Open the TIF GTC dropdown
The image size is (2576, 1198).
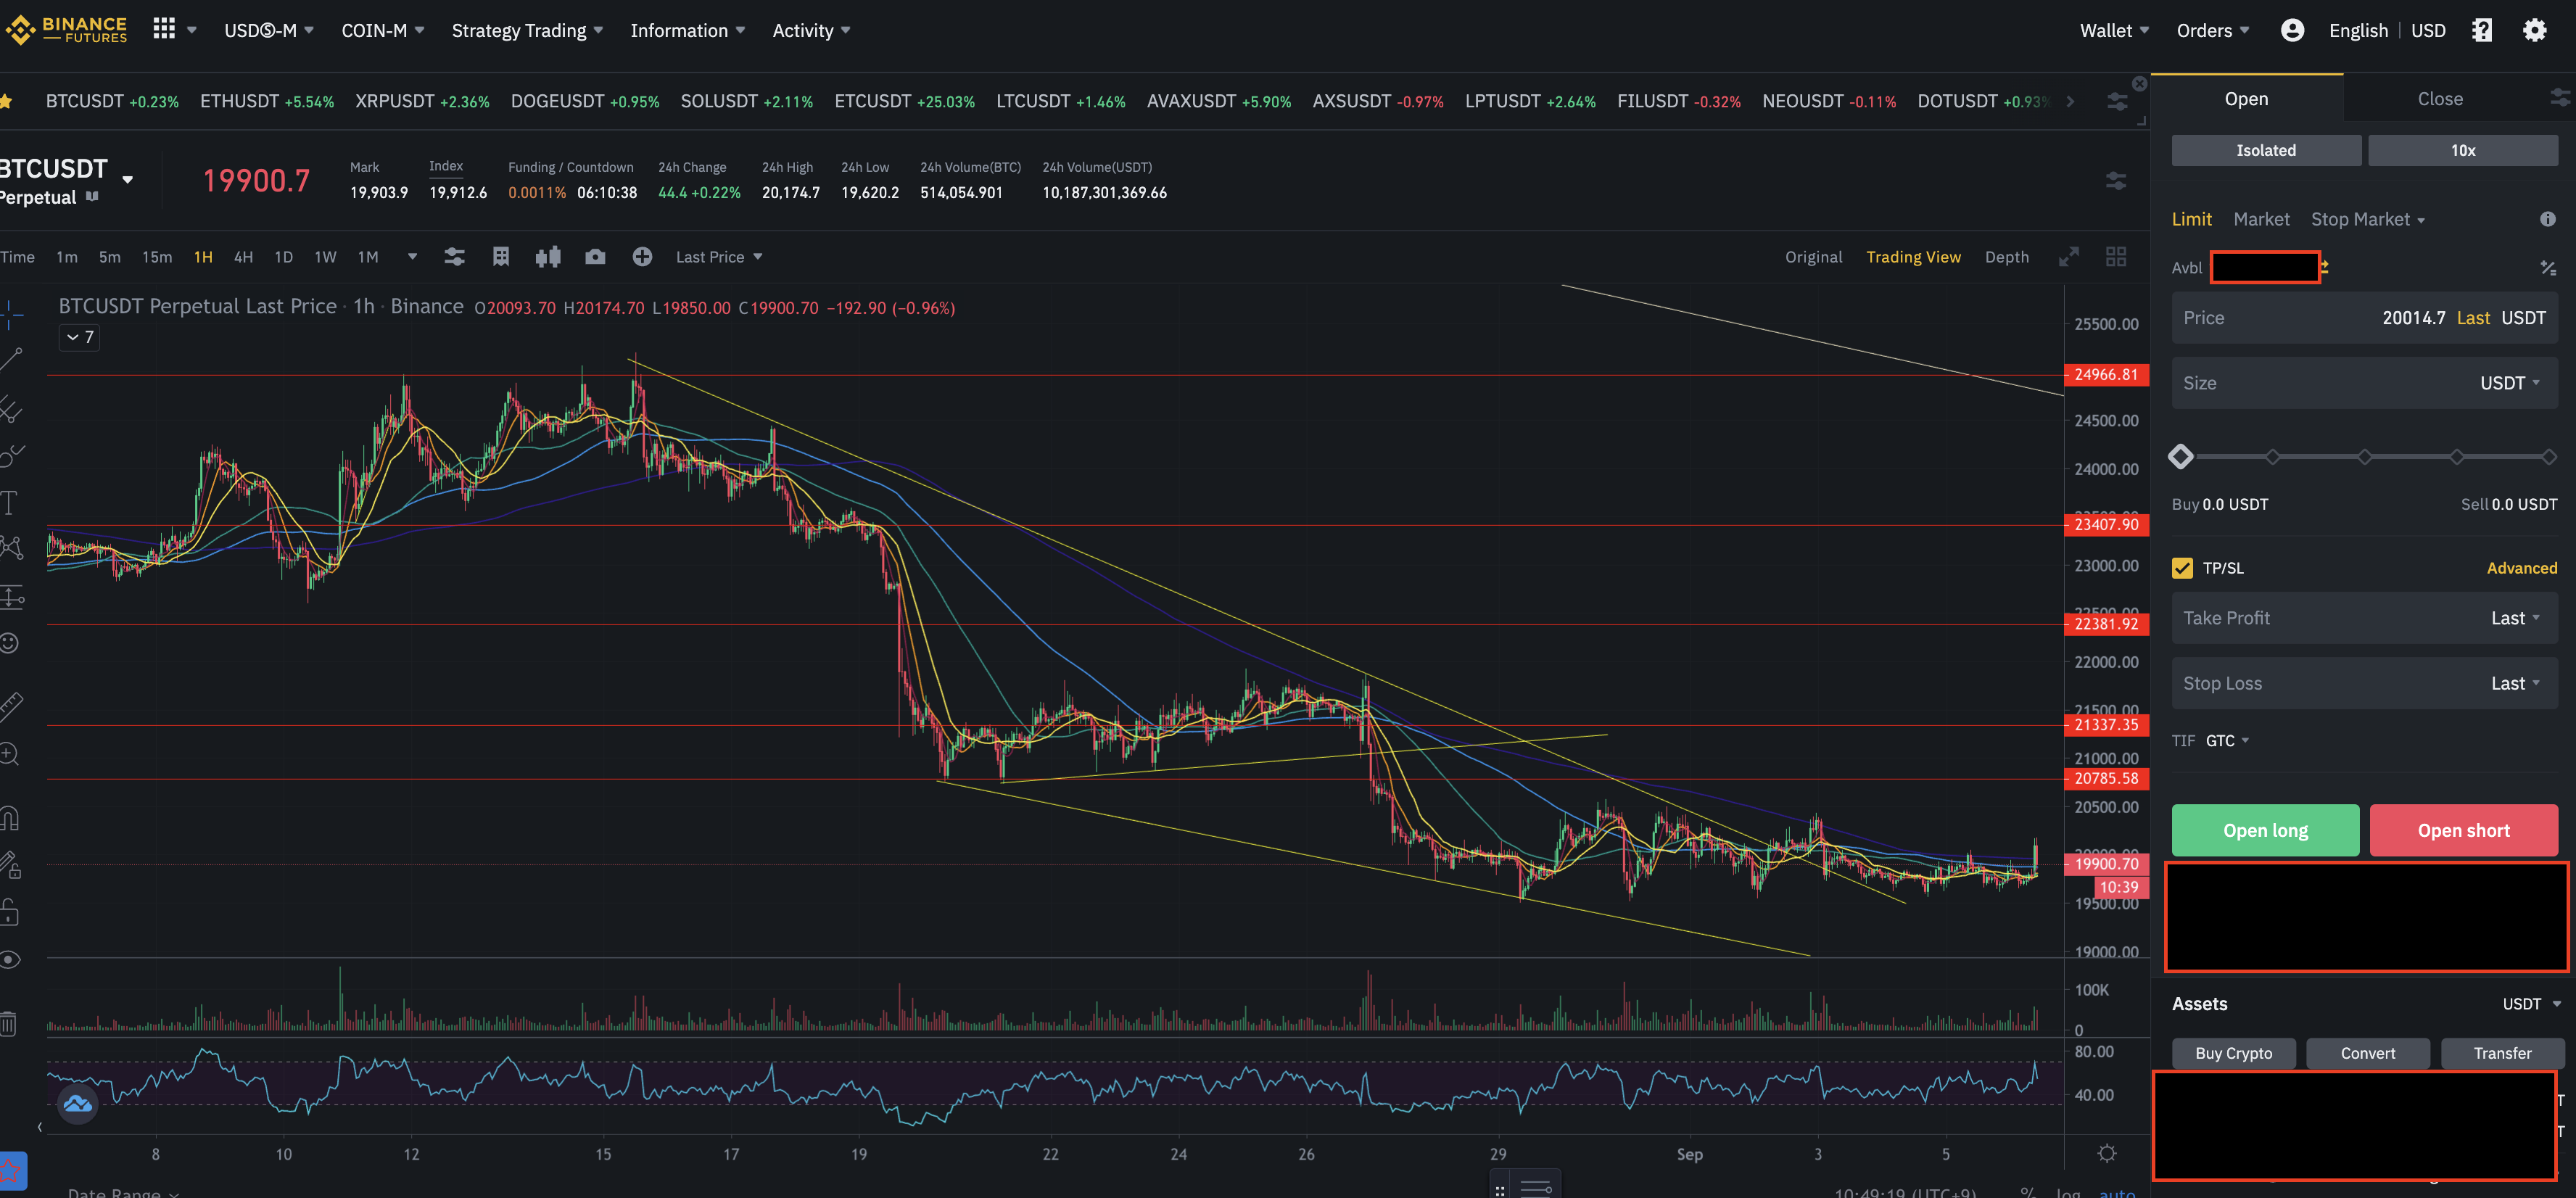(x=2226, y=741)
